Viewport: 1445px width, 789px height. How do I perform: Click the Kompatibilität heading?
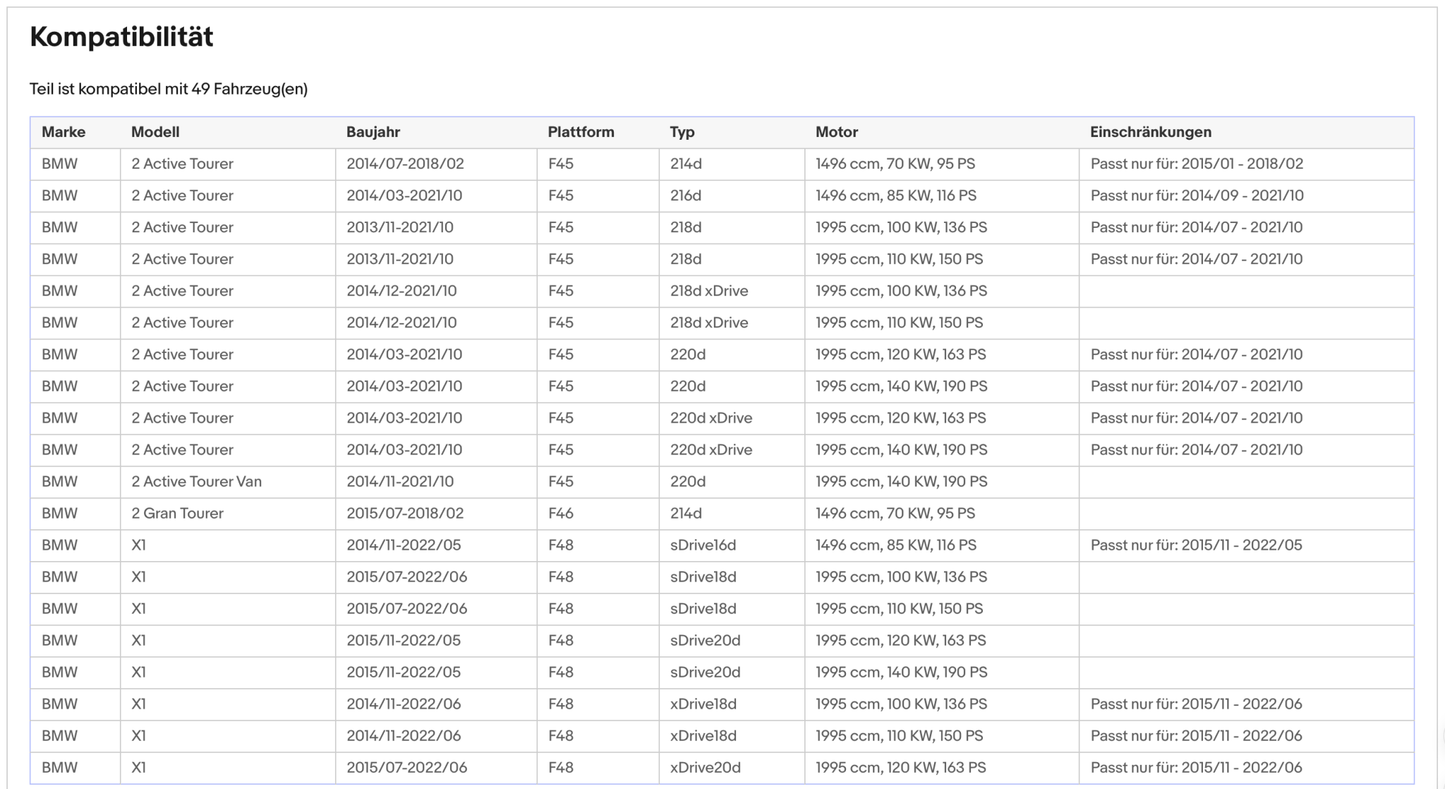point(121,37)
